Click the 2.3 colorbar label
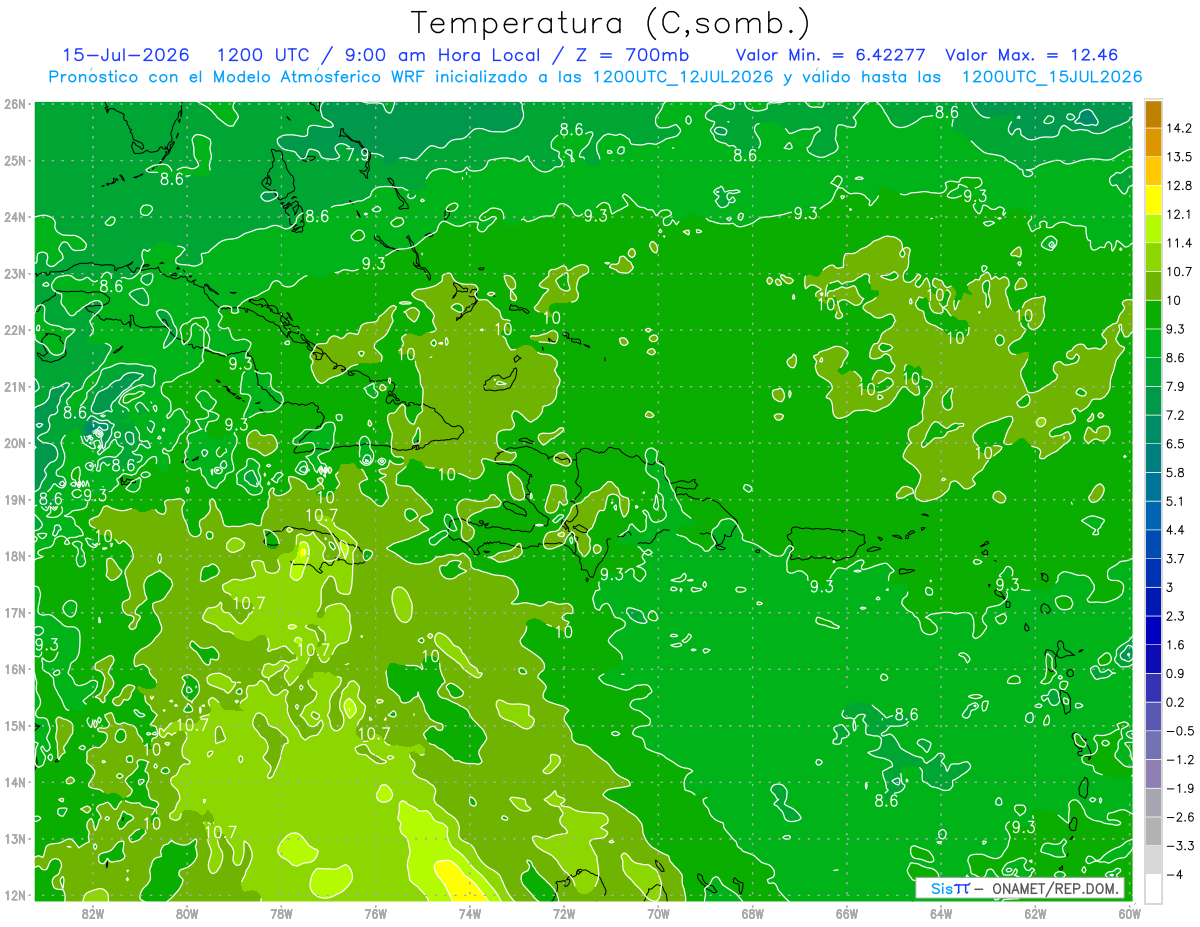The width and height of the screenshot is (1200, 927). tap(1174, 616)
